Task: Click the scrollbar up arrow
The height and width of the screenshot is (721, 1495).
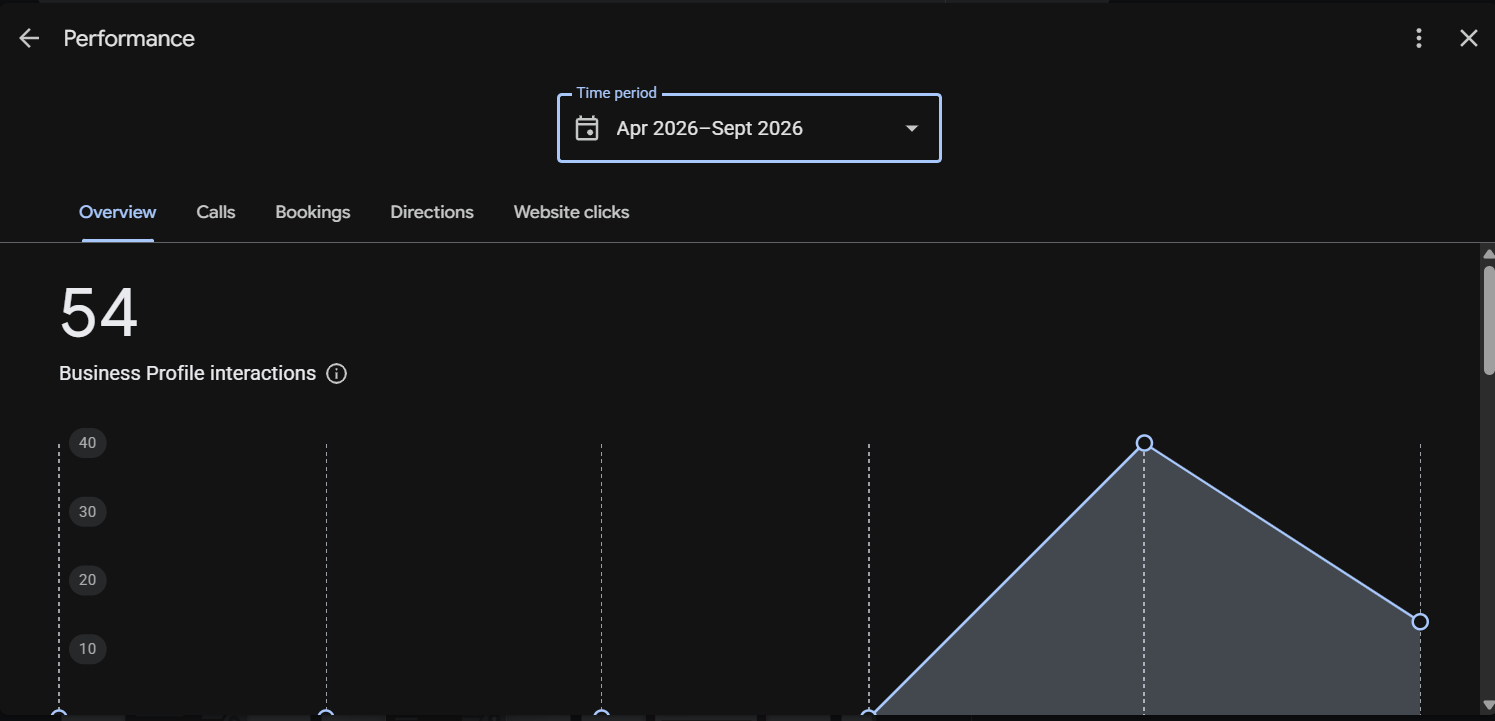Action: (1488, 254)
